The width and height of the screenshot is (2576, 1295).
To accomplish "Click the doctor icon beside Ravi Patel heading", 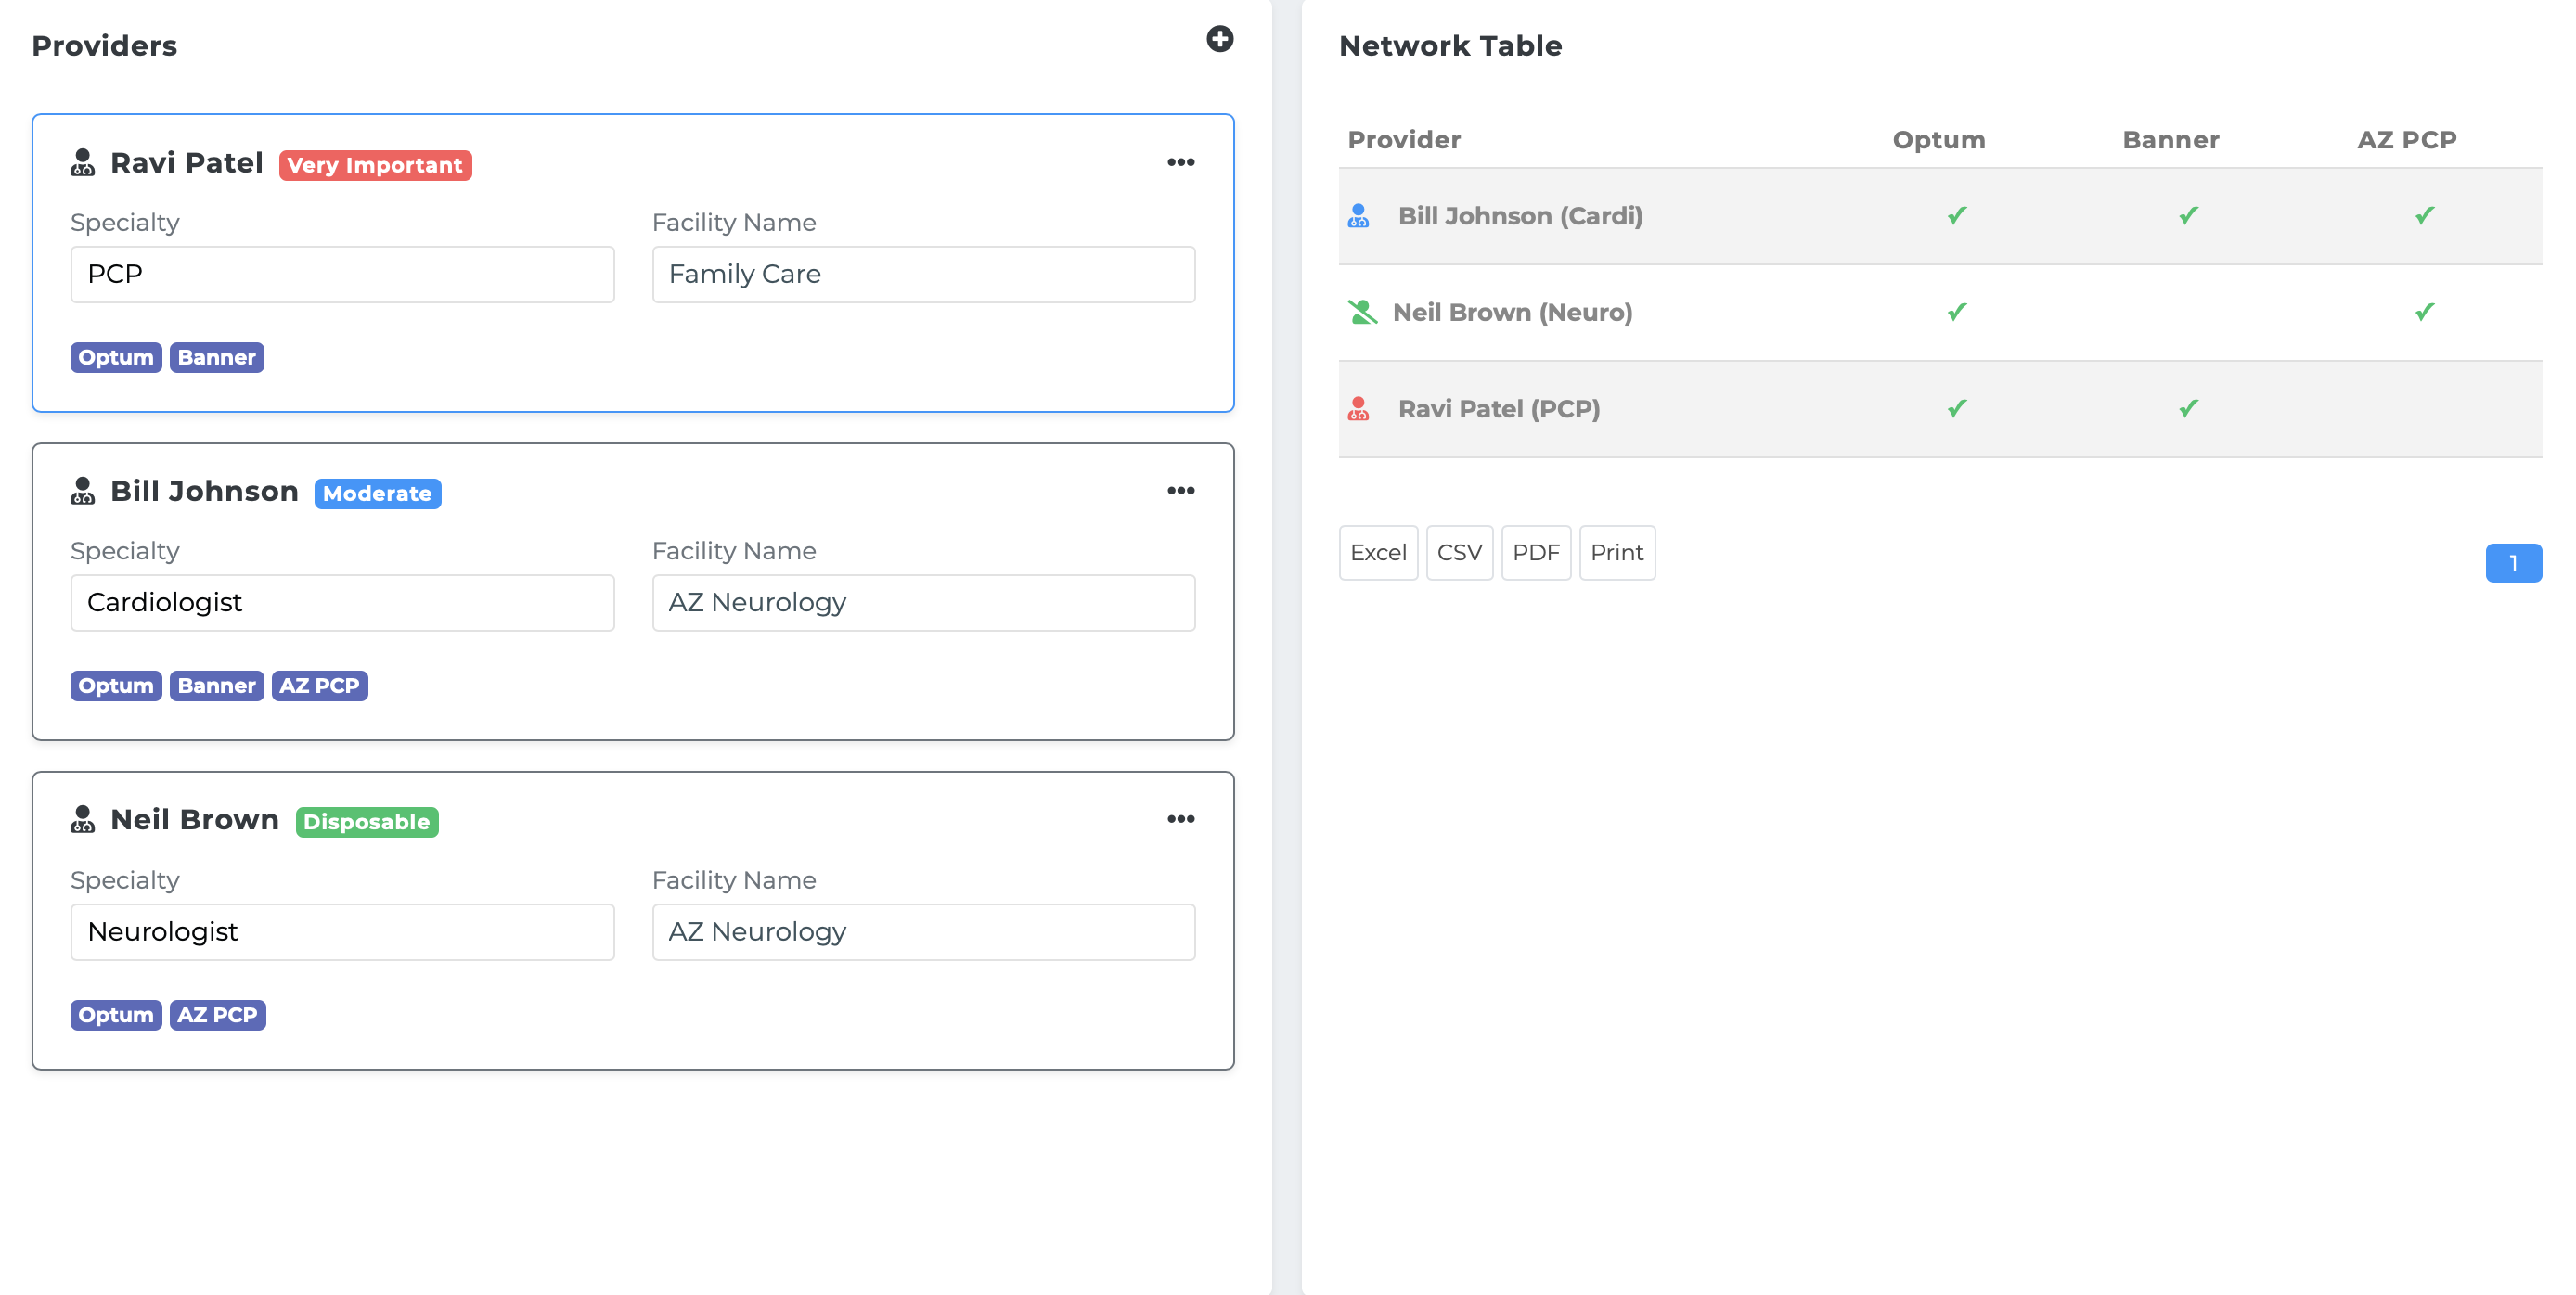I will pyautogui.click(x=83, y=162).
